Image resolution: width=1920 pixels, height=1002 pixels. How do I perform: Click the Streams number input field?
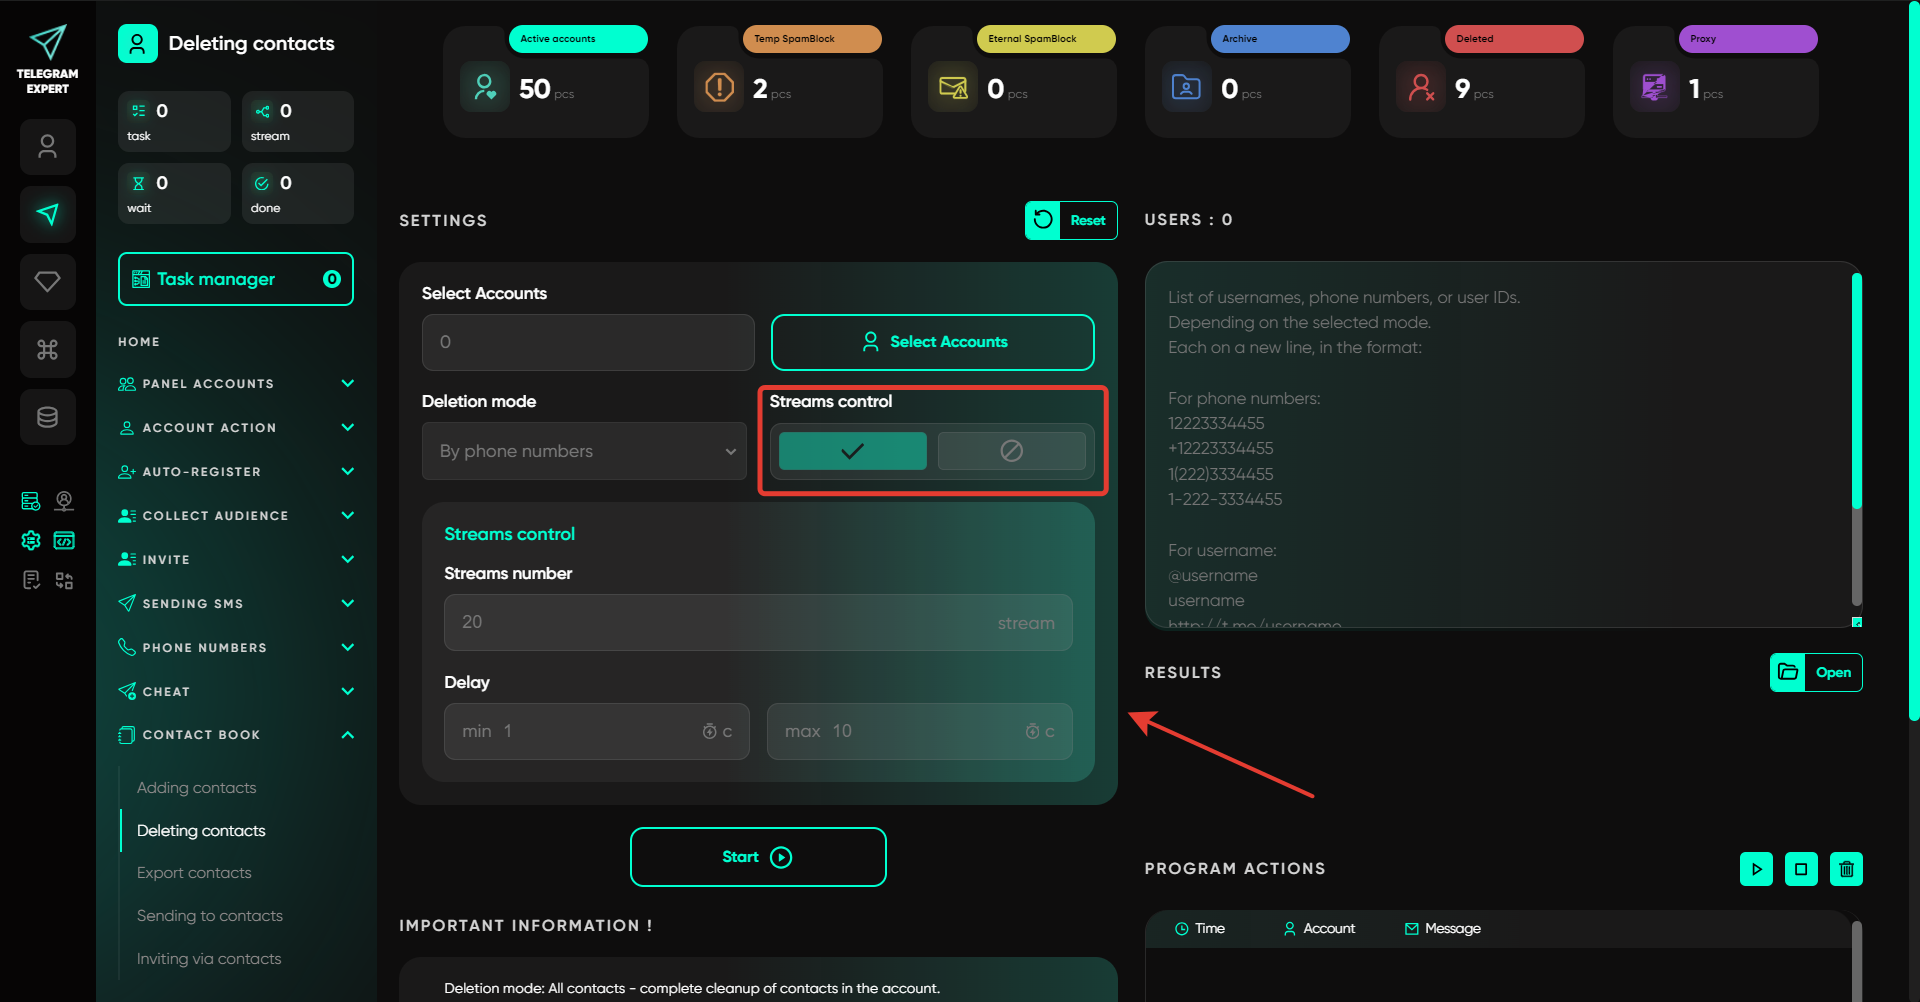point(720,622)
